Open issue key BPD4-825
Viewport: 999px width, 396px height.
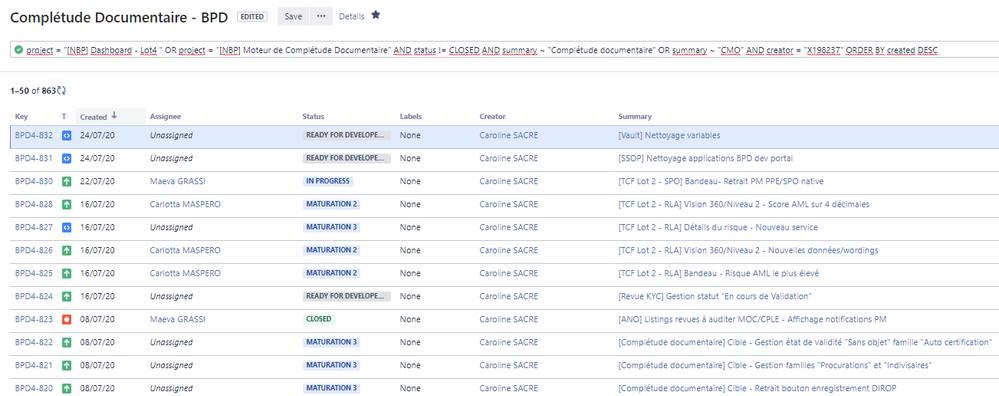coord(34,273)
